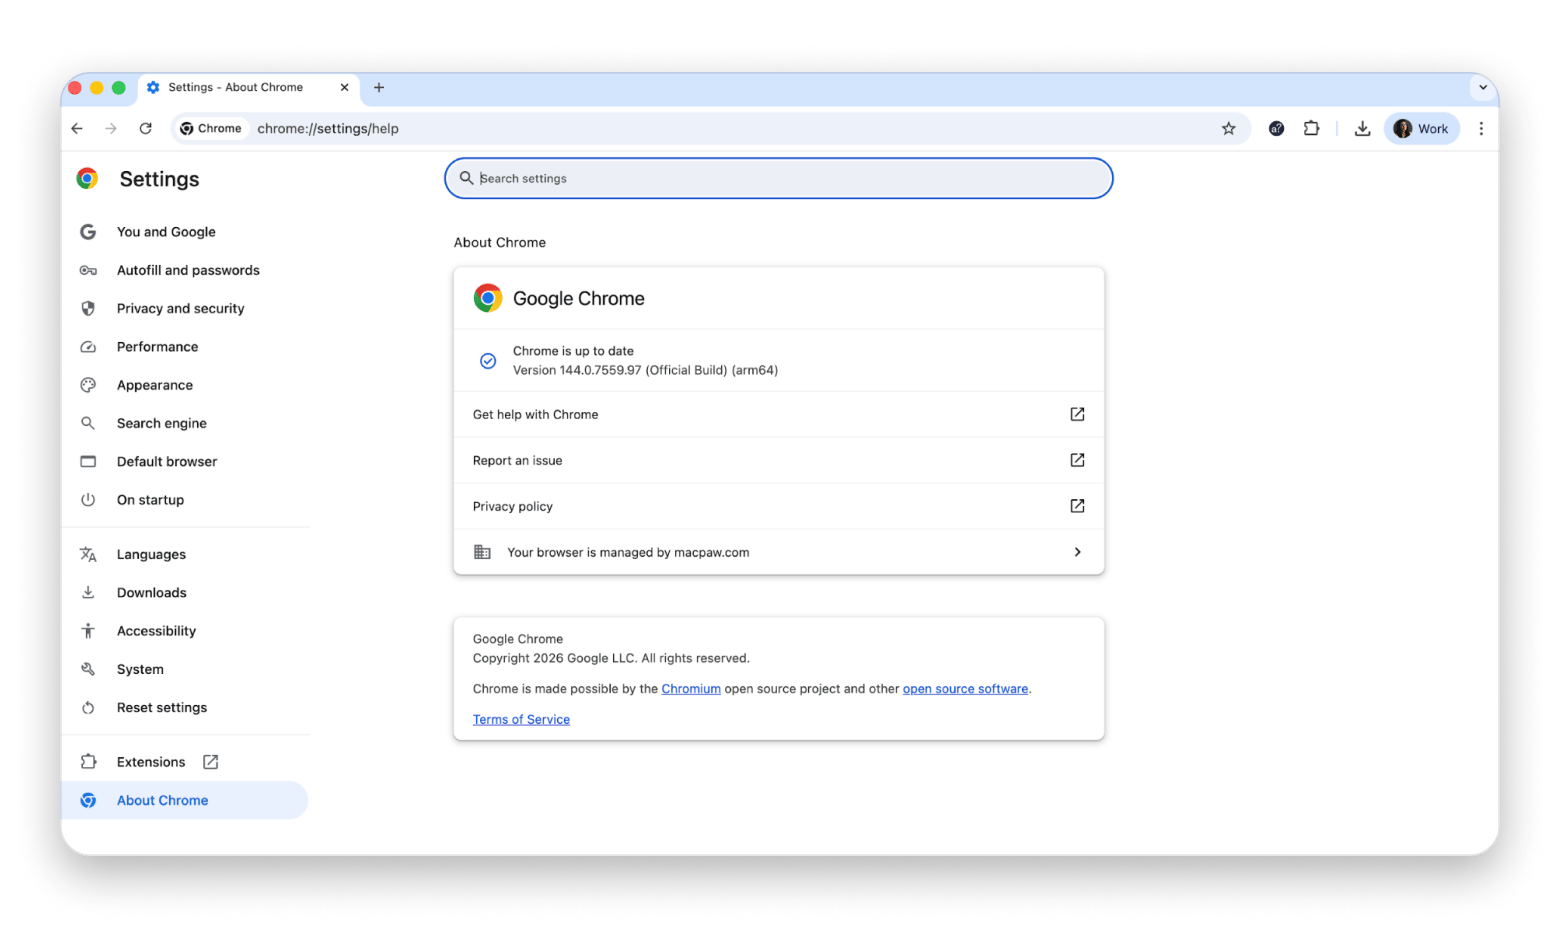
Task: Click the Work profile avatar
Action: pyautogui.click(x=1421, y=128)
